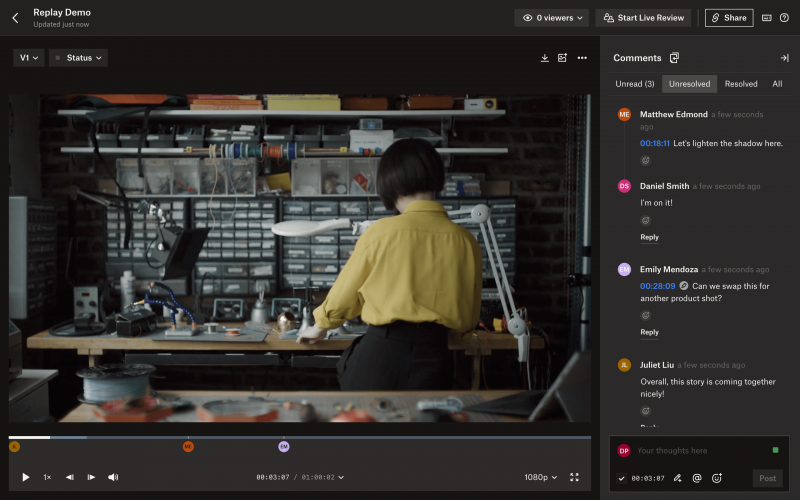Image resolution: width=800 pixels, height=500 pixels.
Task: Switch to Resolved tab
Action: [x=741, y=84]
